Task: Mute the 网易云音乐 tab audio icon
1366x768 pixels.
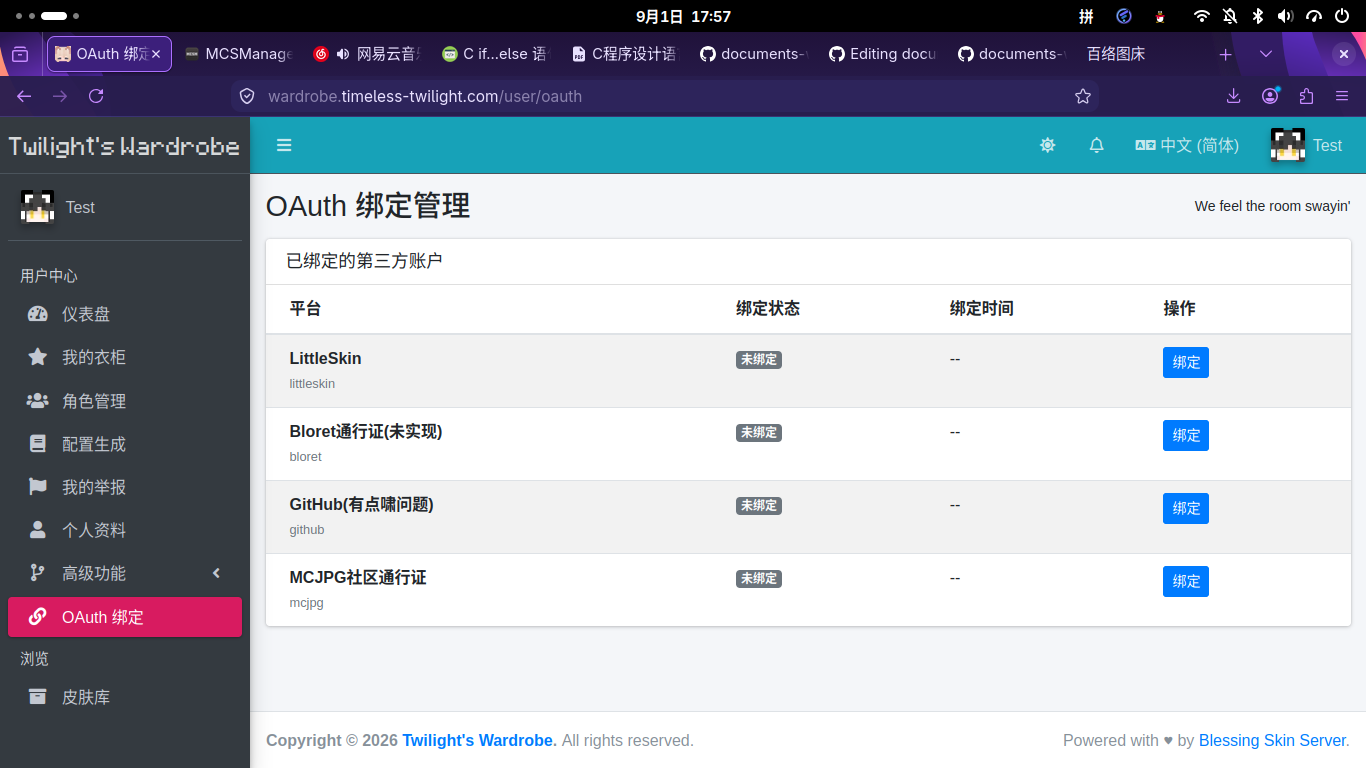Action: [343, 54]
